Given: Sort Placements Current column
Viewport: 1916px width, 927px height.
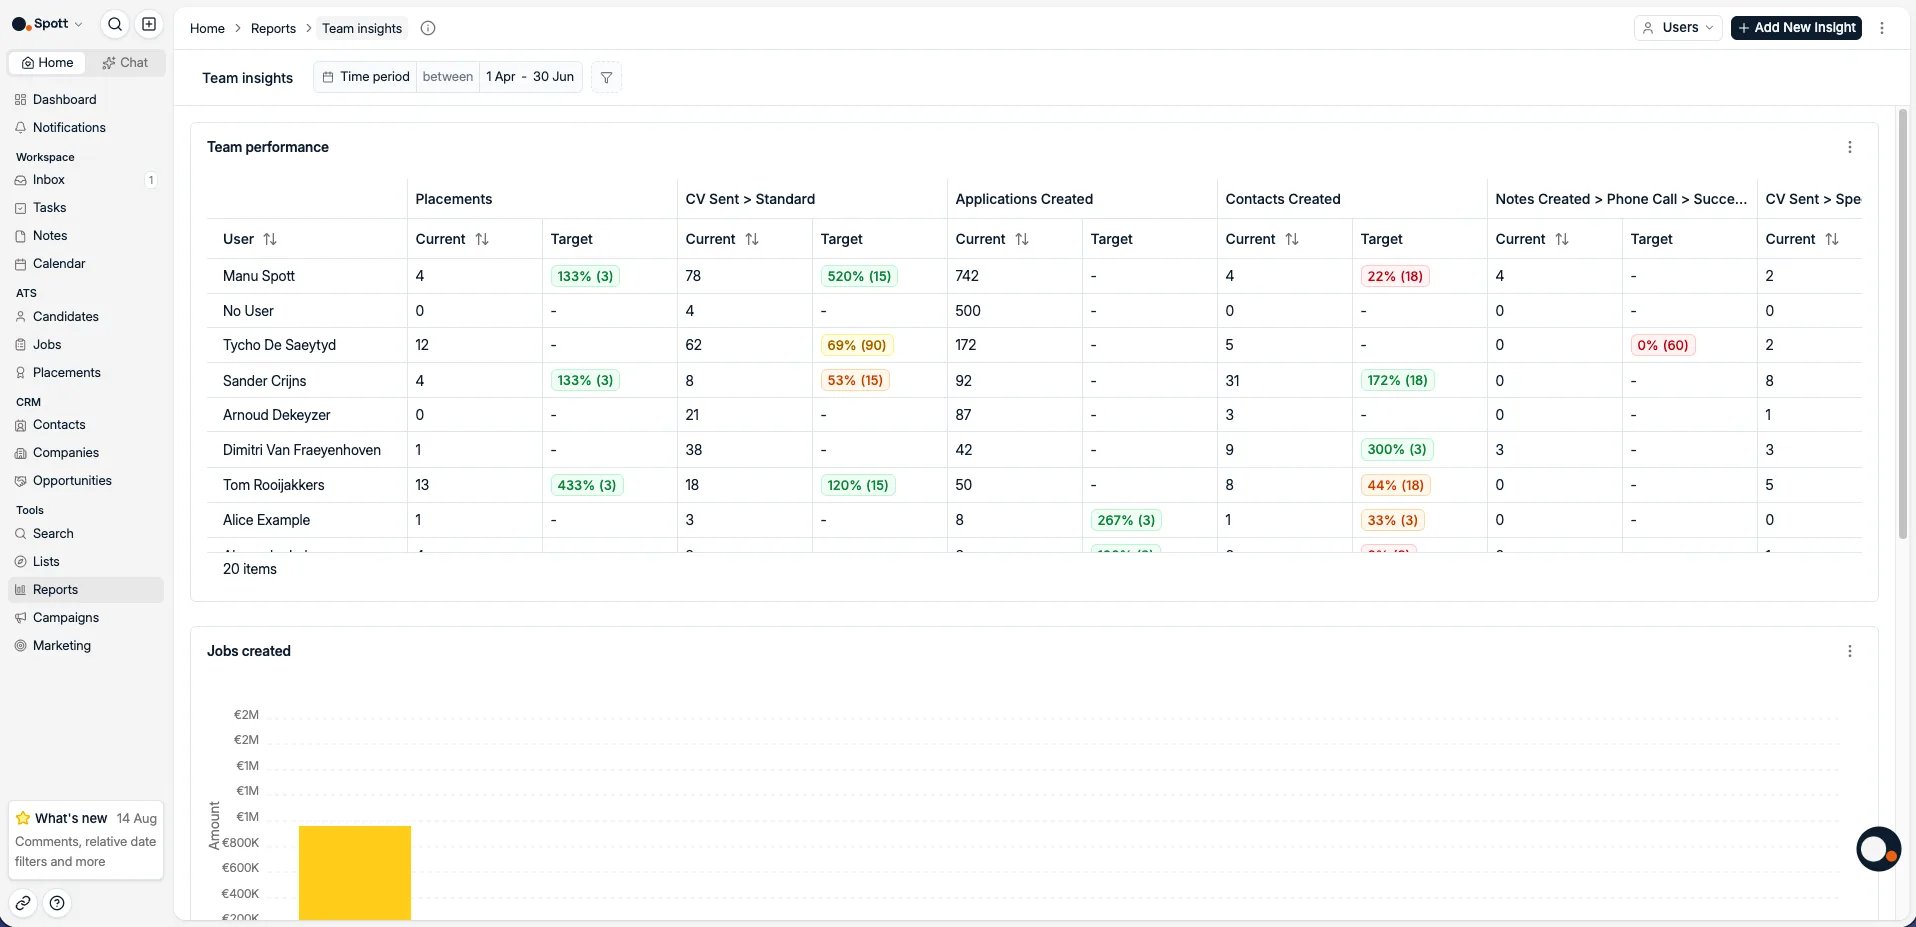Looking at the screenshot, I should coord(482,239).
